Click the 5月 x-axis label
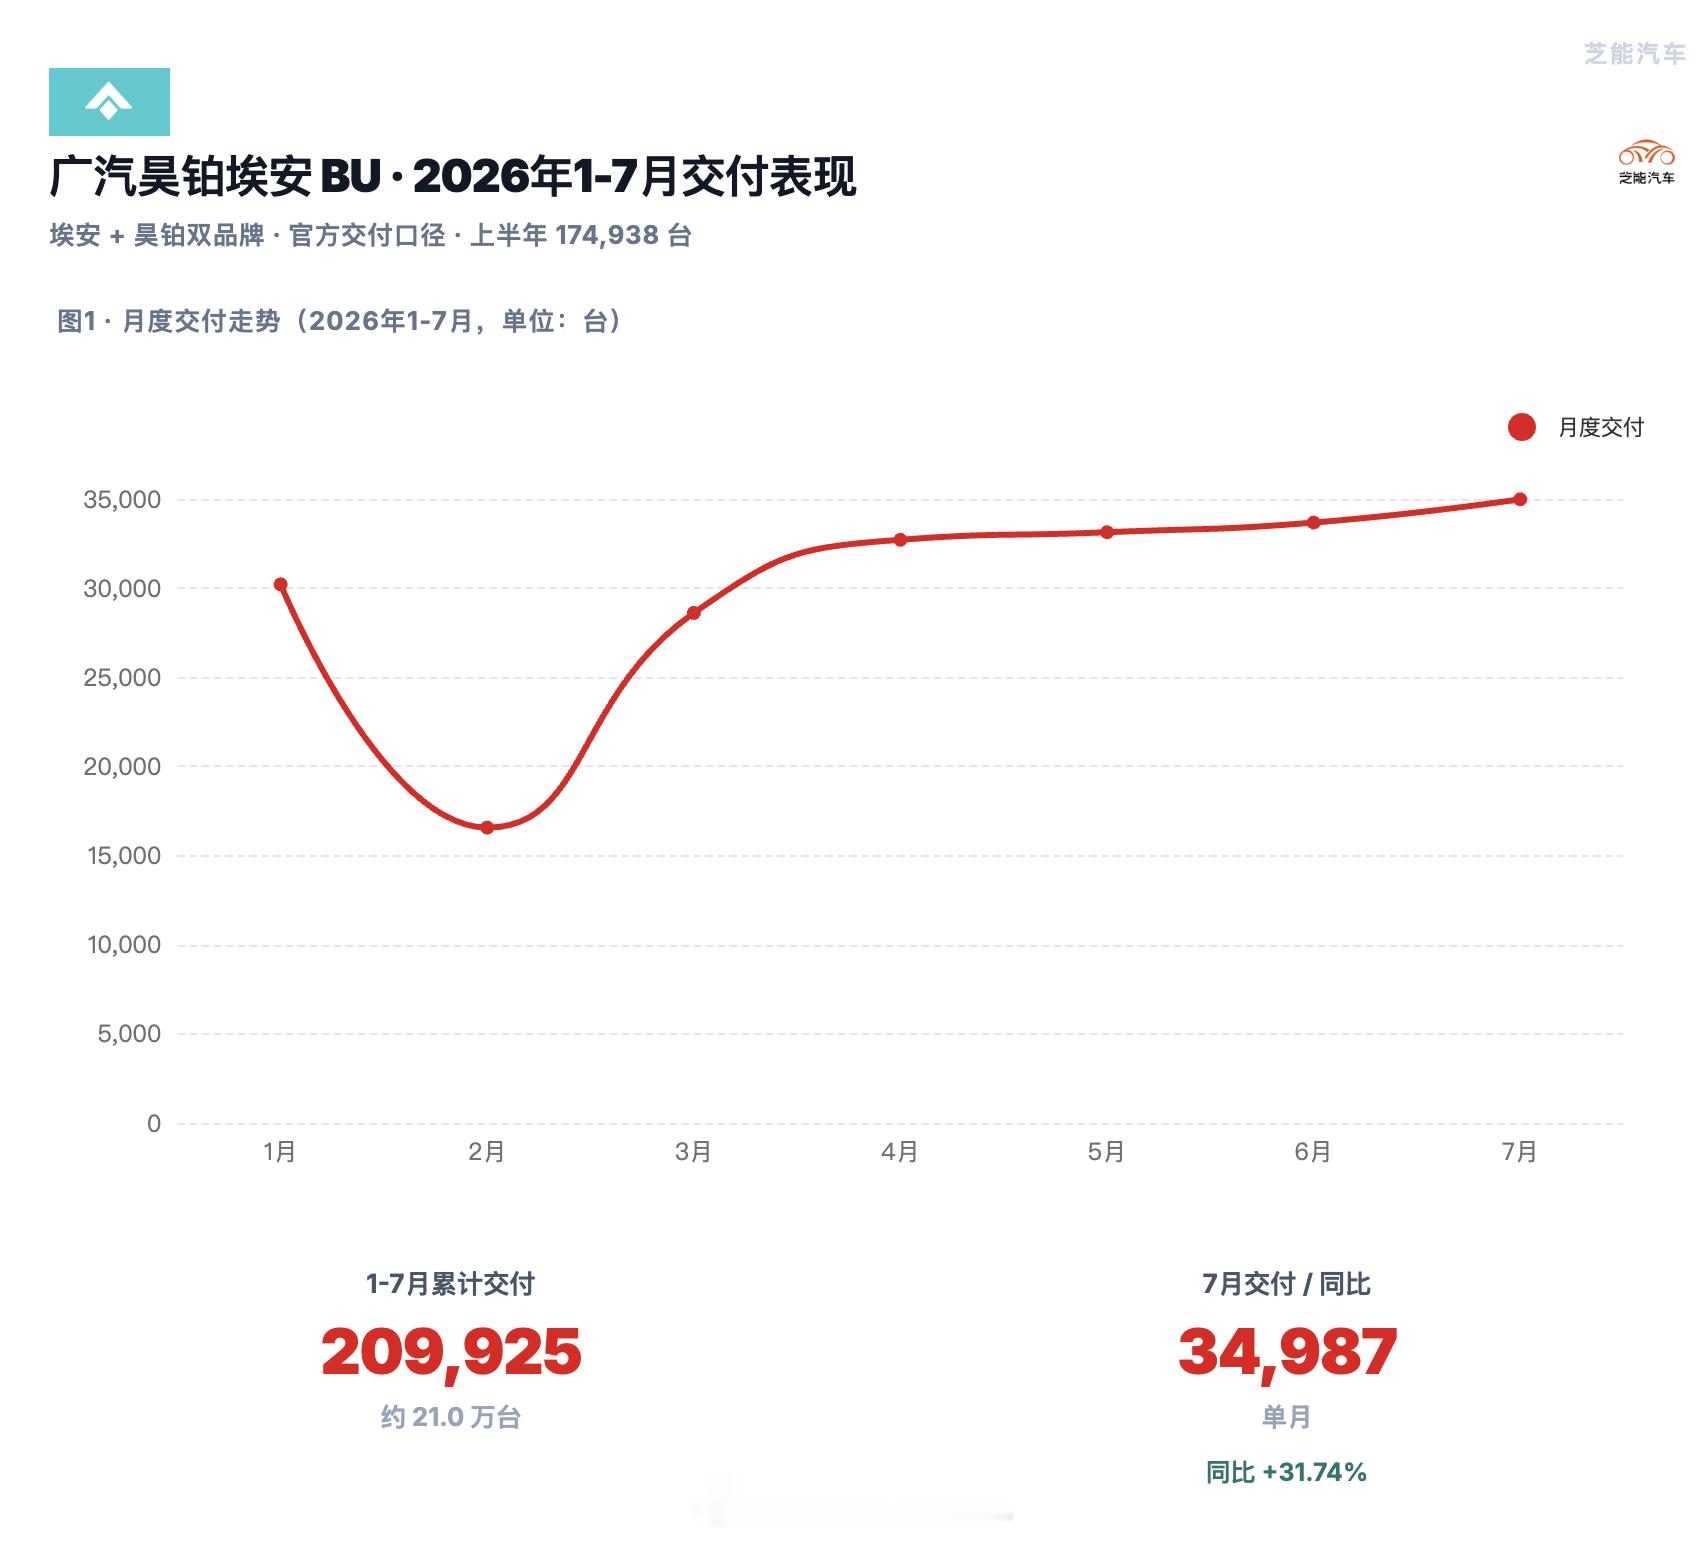1708x1542 pixels. 1107,1152
